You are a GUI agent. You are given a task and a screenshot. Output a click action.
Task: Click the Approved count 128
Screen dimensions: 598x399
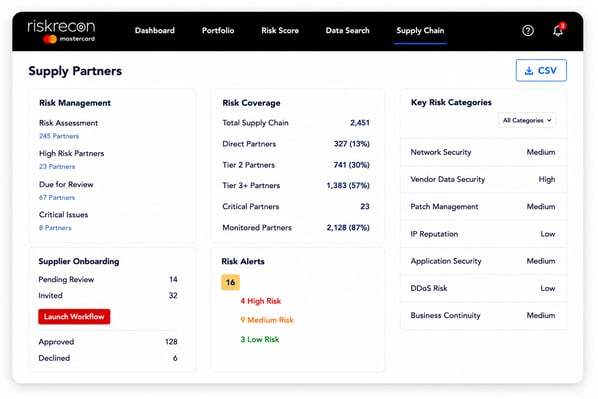(171, 342)
